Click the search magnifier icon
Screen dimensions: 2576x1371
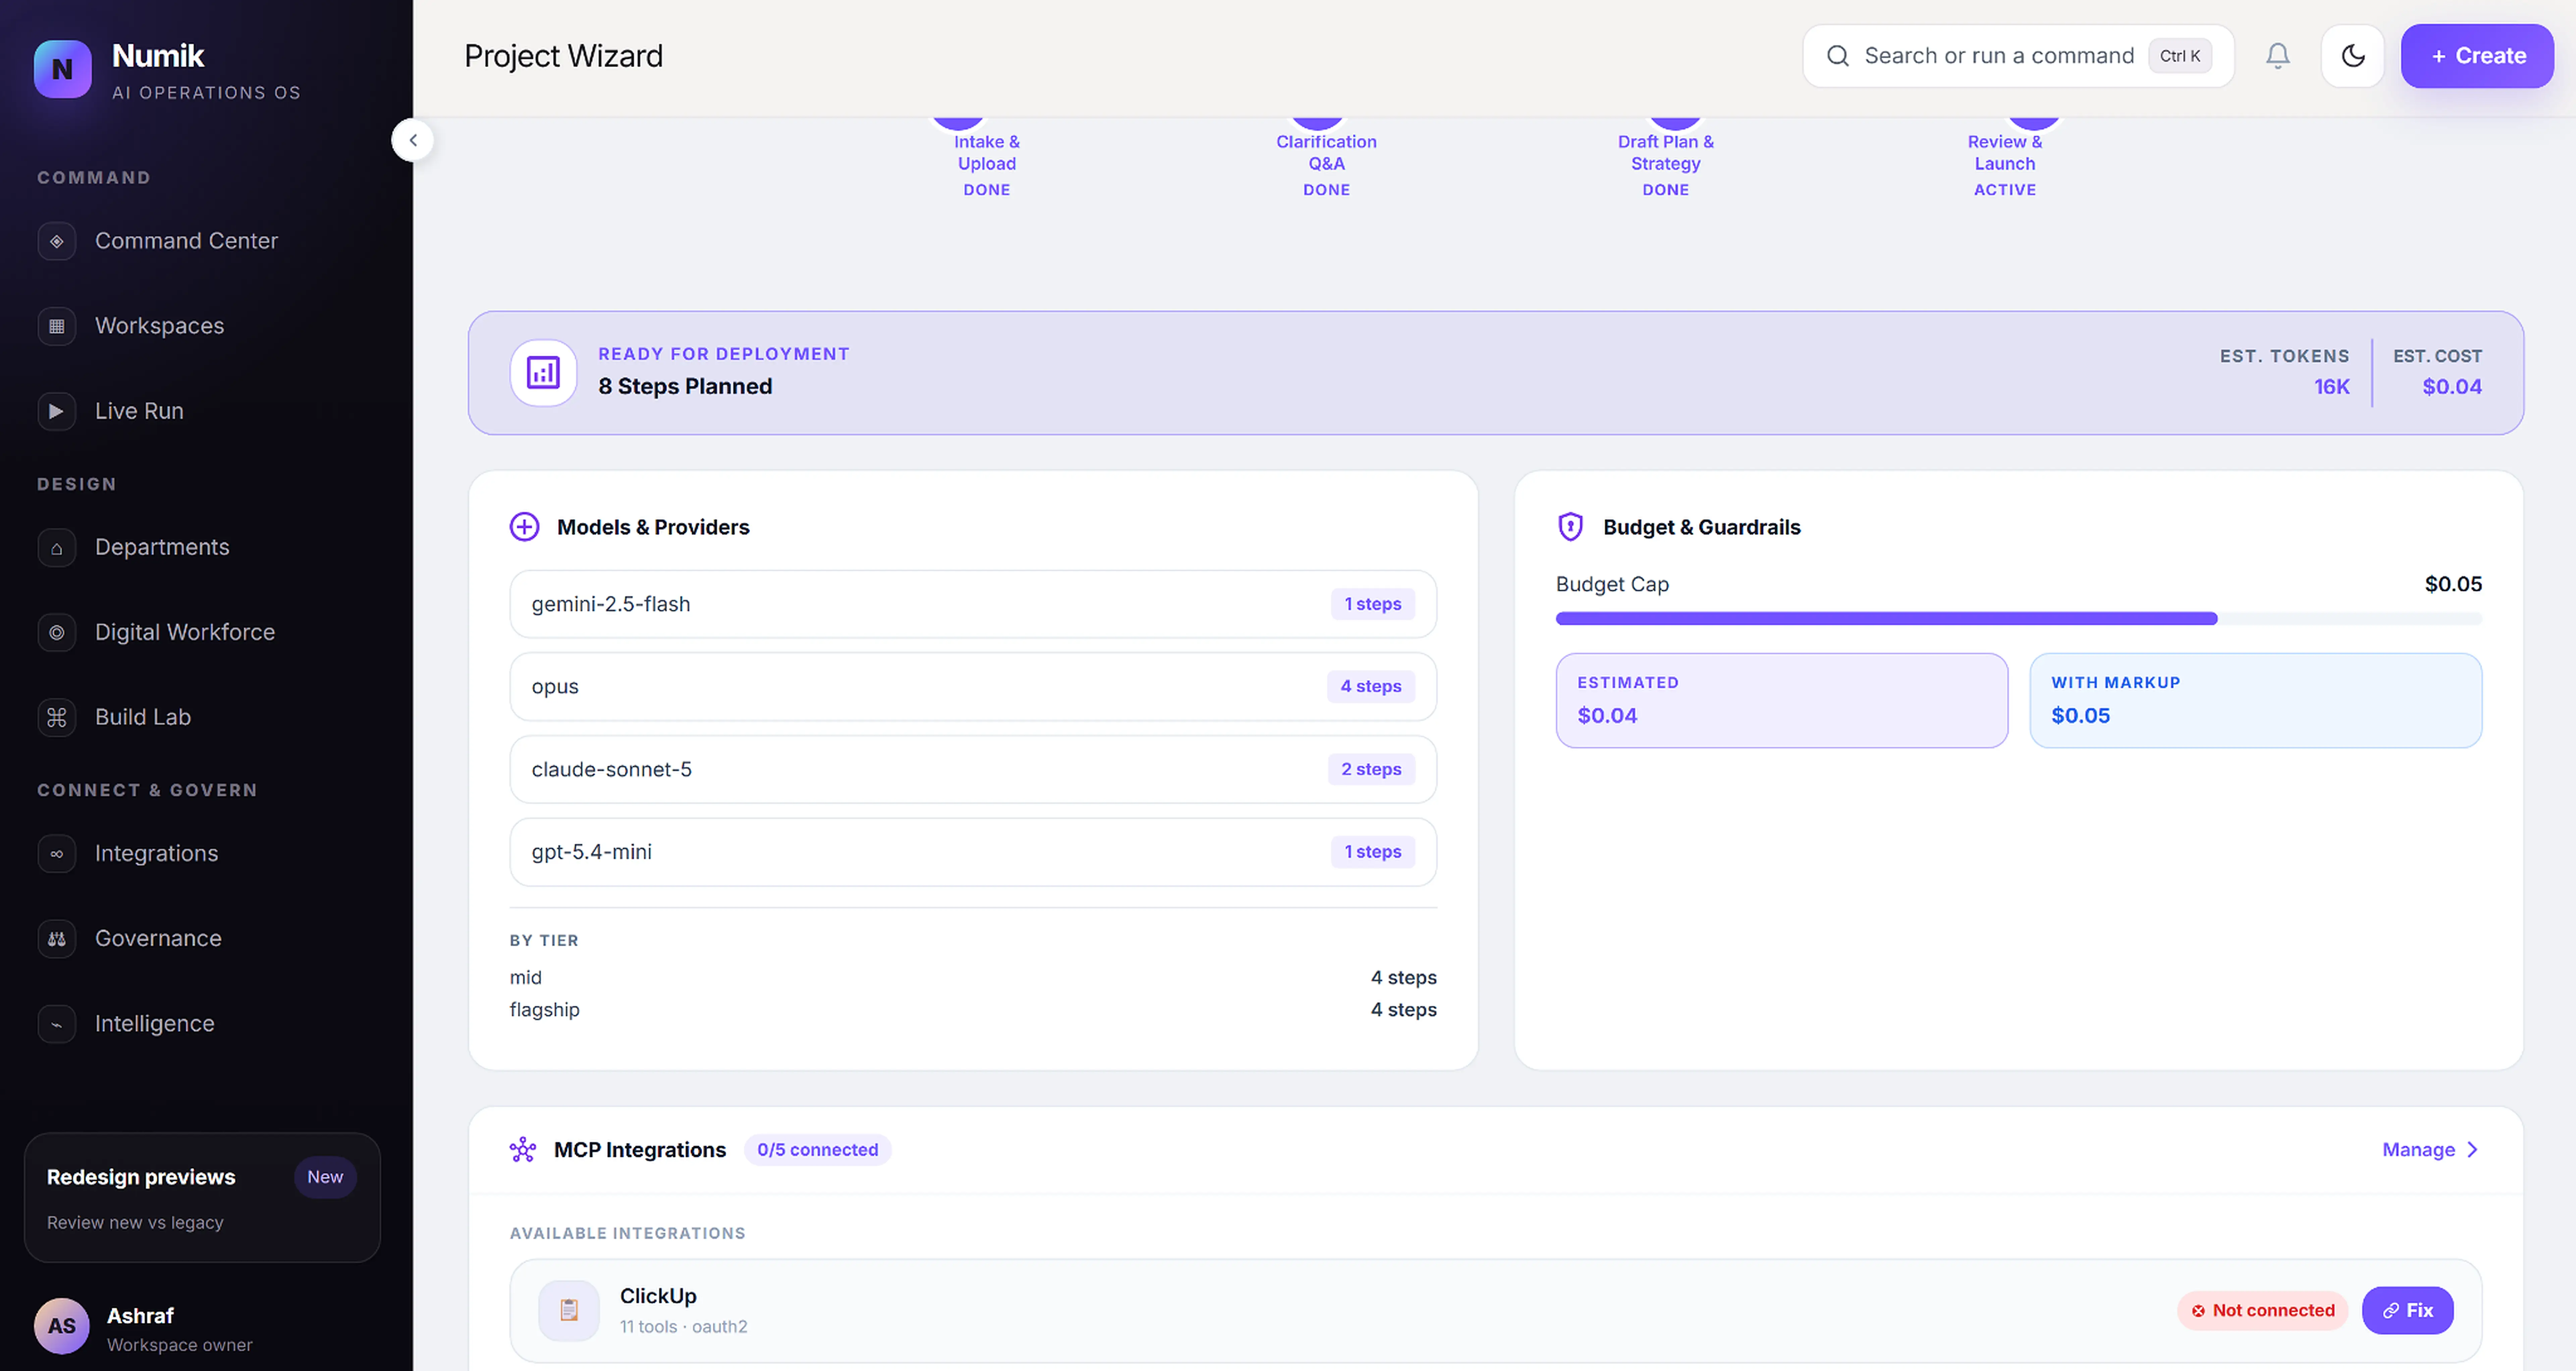[1838, 56]
